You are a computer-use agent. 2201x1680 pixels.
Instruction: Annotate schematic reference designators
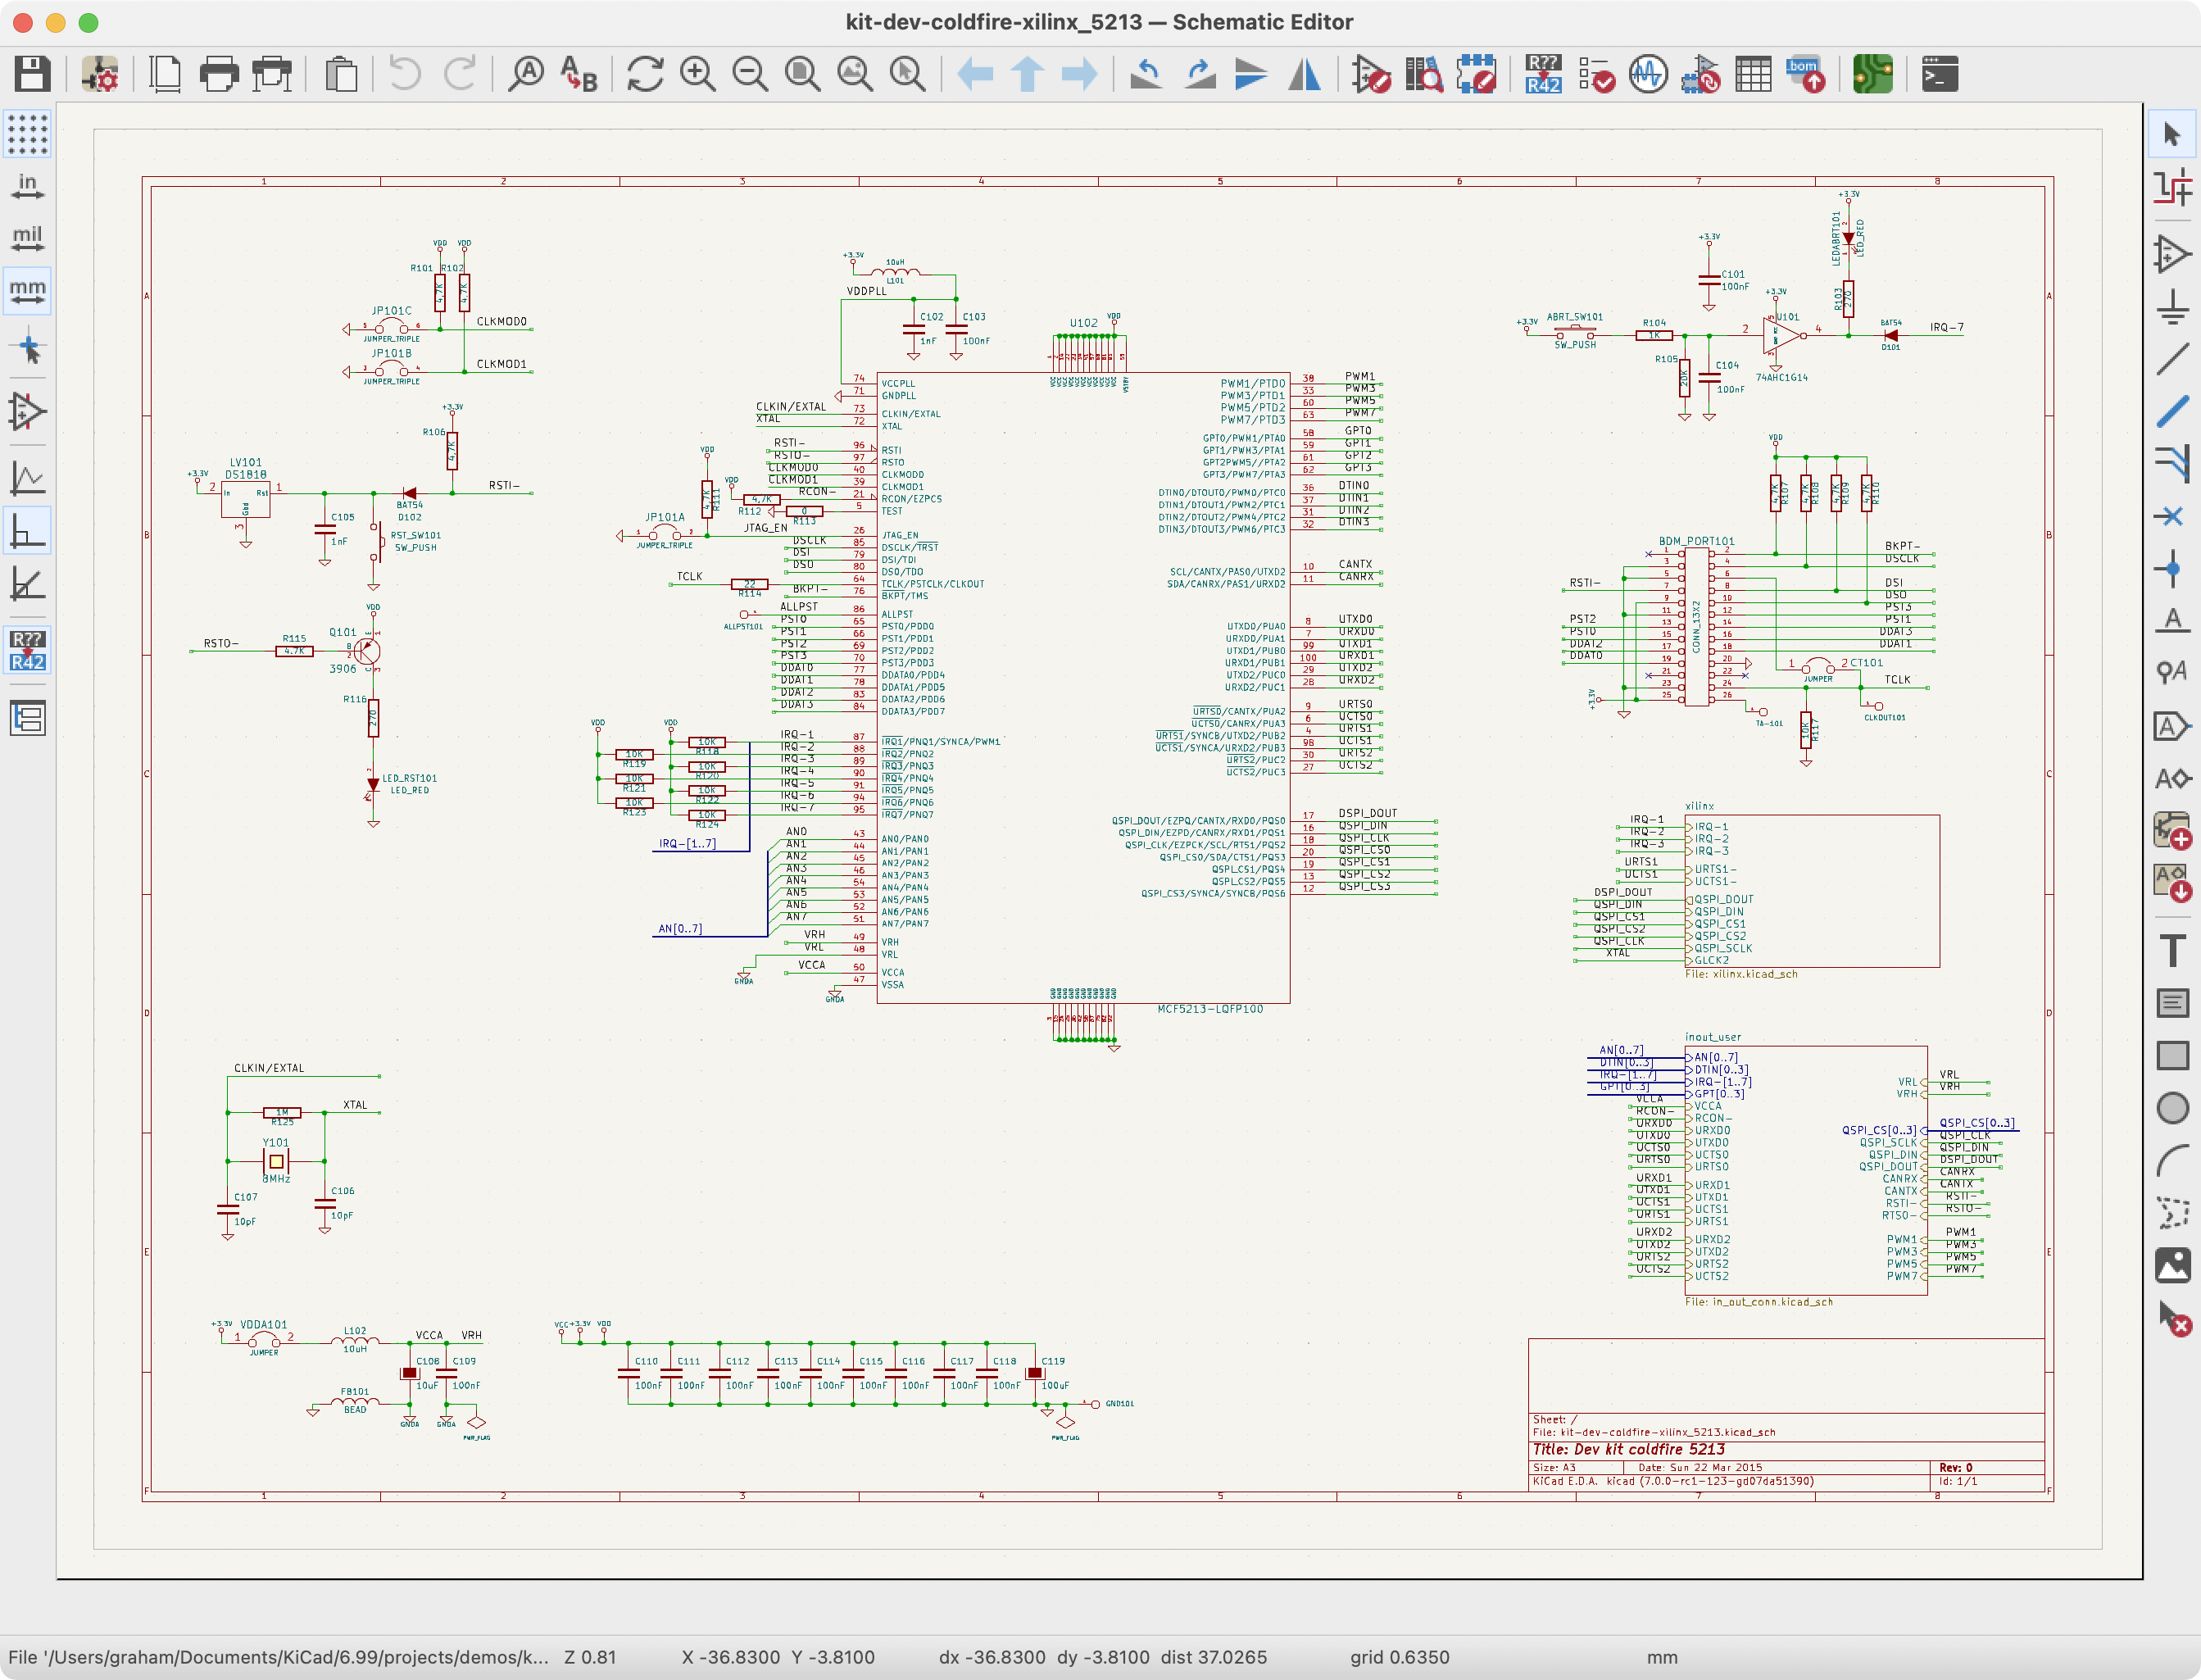[1543, 73]
